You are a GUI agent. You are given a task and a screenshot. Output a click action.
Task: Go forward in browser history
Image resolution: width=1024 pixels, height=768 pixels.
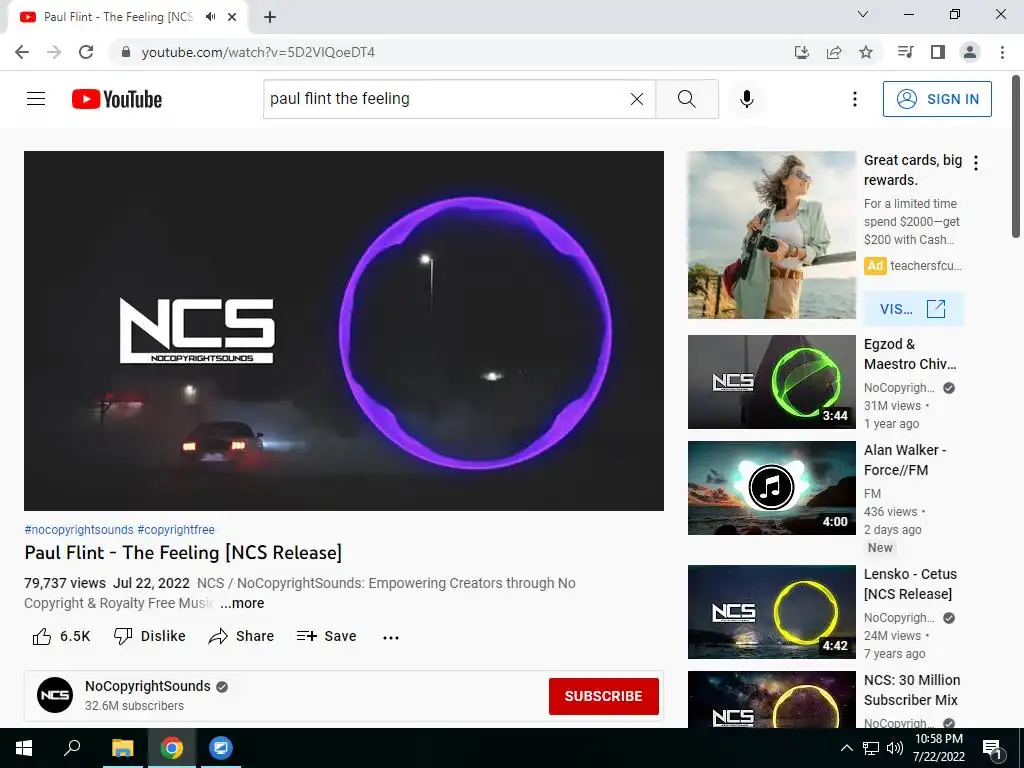[x=54, y=52]
